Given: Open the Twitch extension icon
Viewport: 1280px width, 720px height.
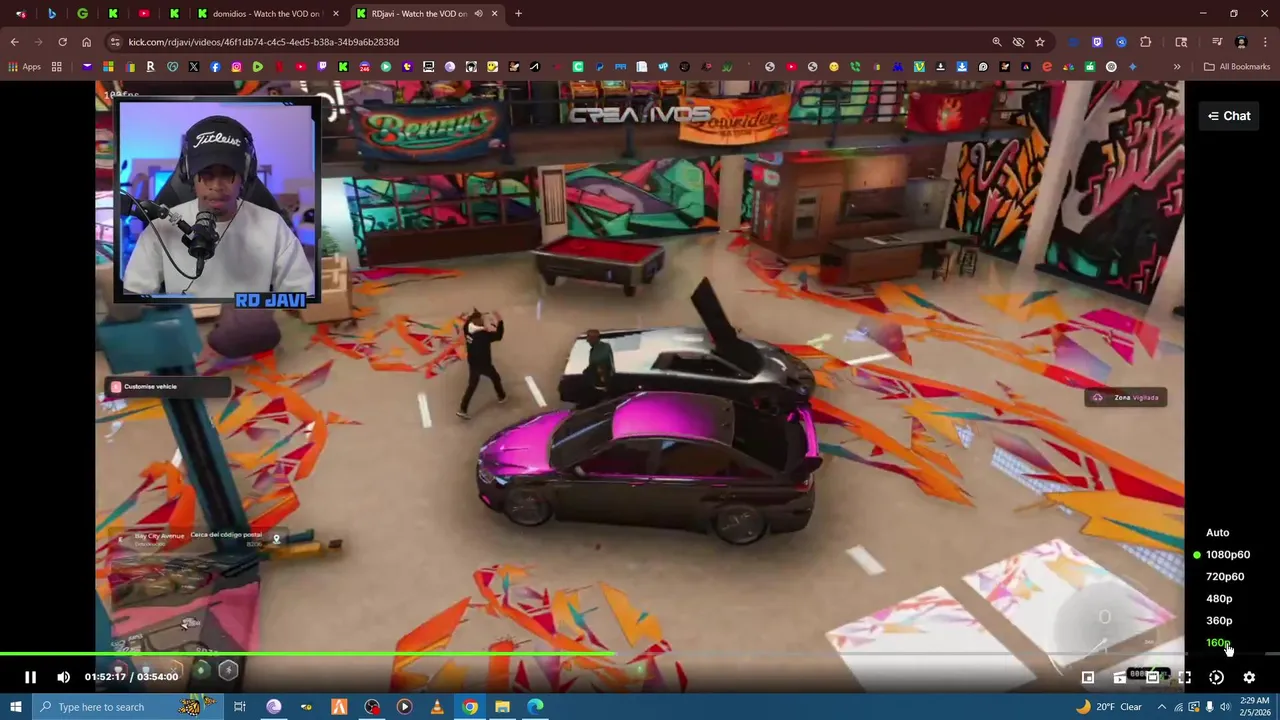Looking at the screenshot, I should [x=1097, y=42].
